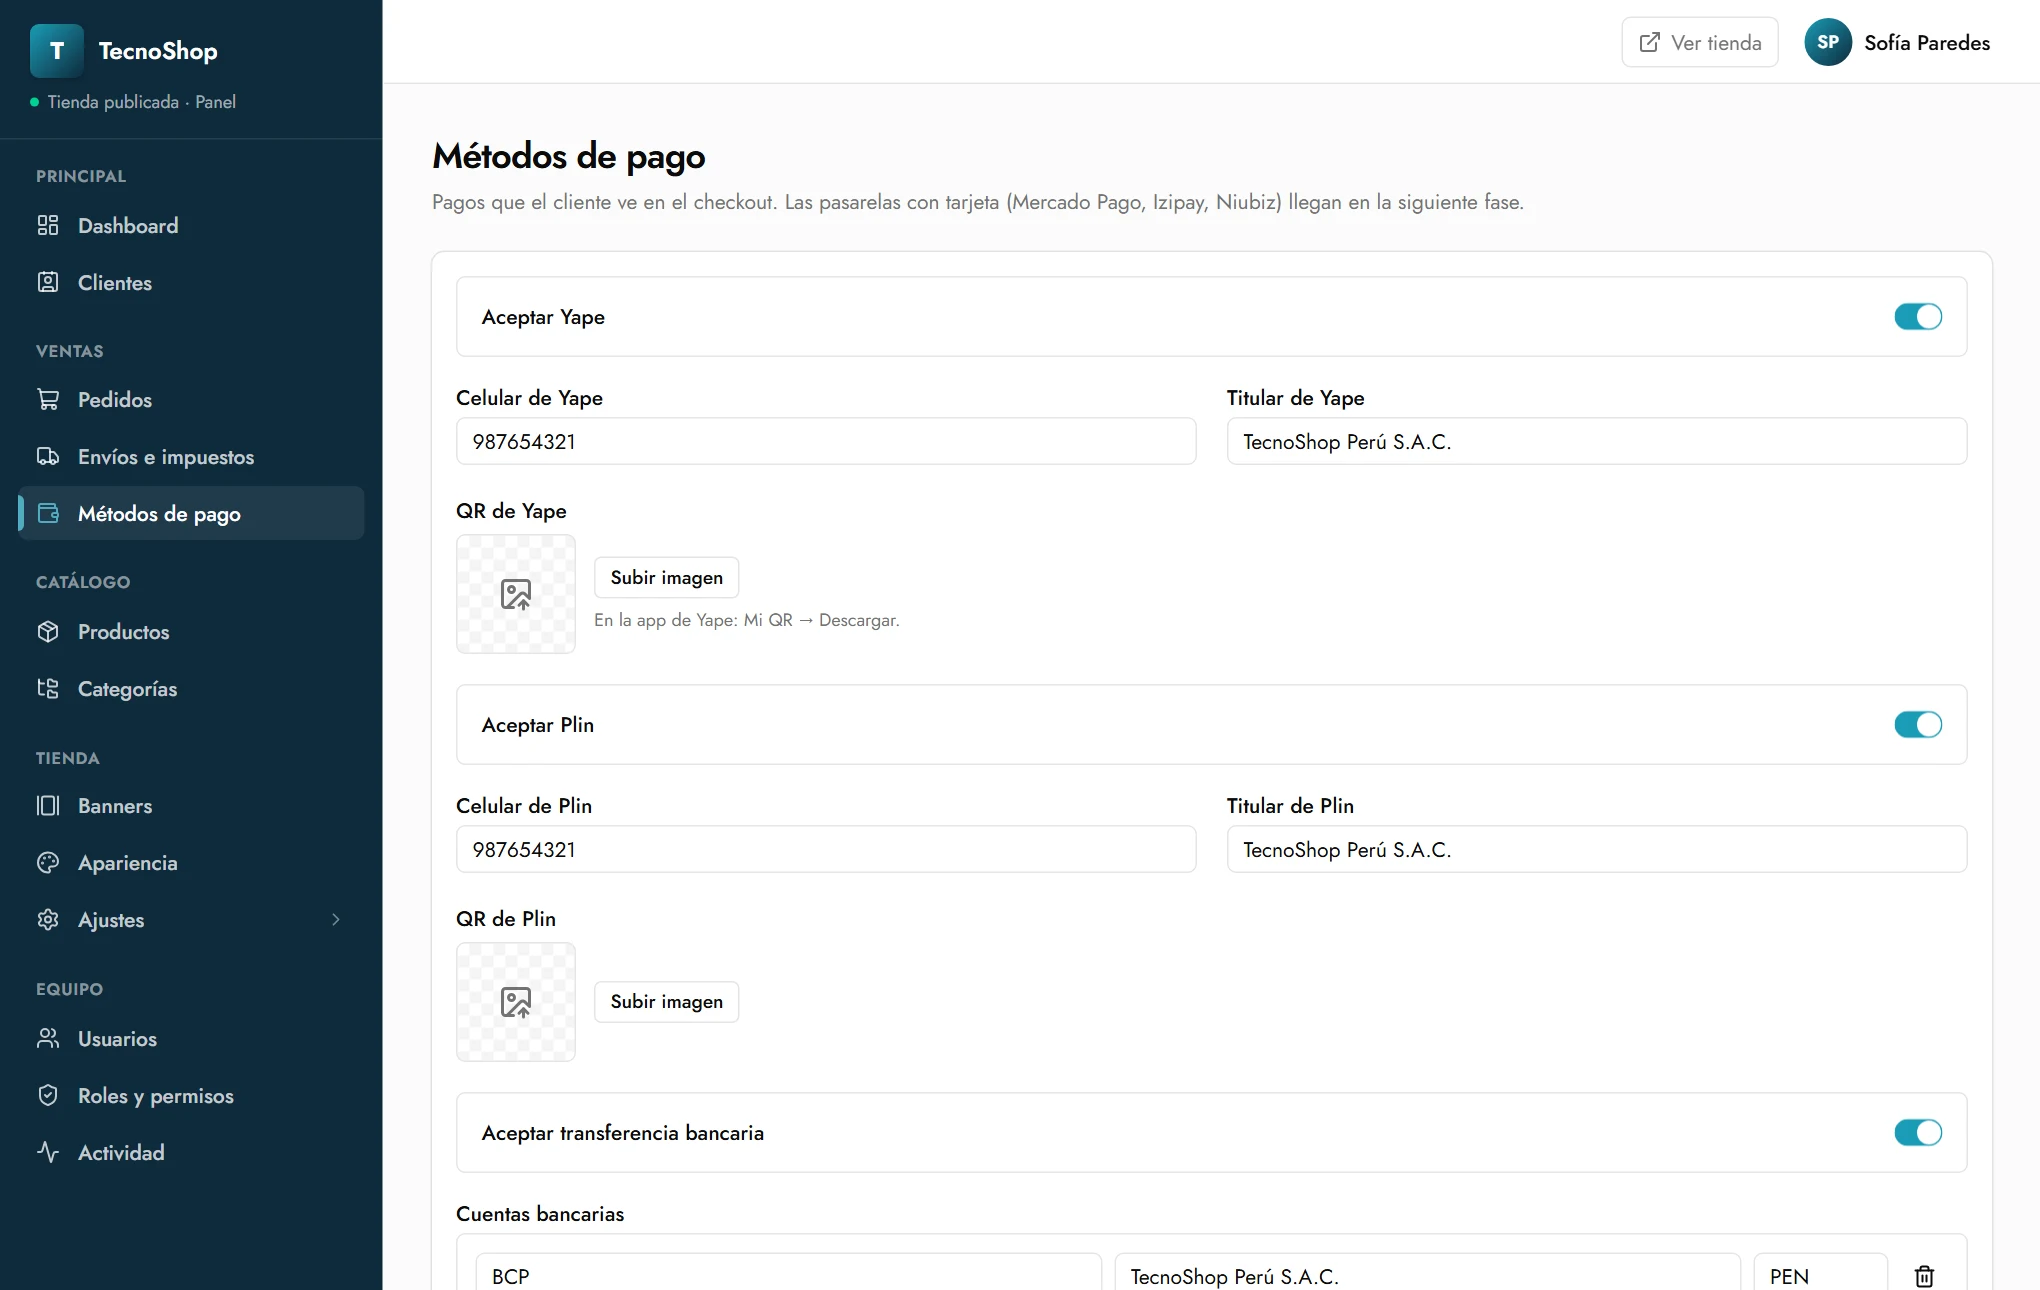Click the Usuarios people icon
The width and height of the screenshot is (2040, 1290).
pos(48,1038)
